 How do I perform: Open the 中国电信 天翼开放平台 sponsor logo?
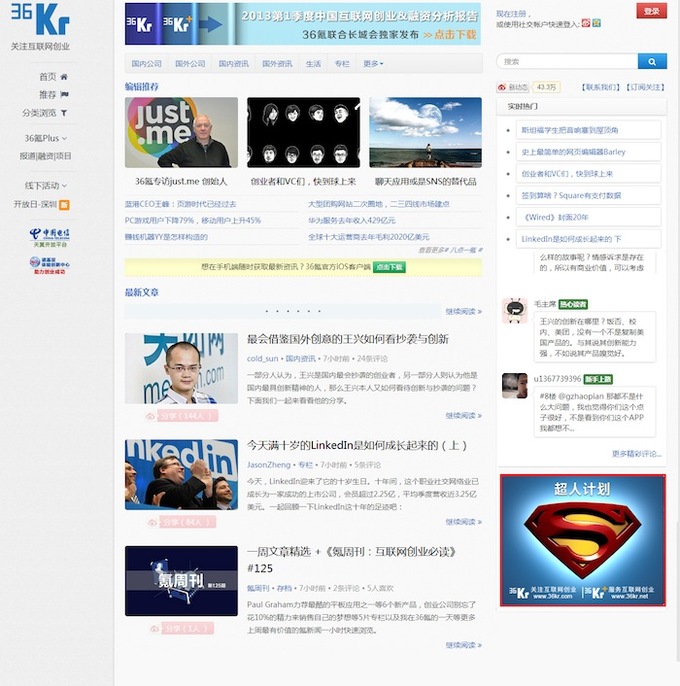click(49, 237)
